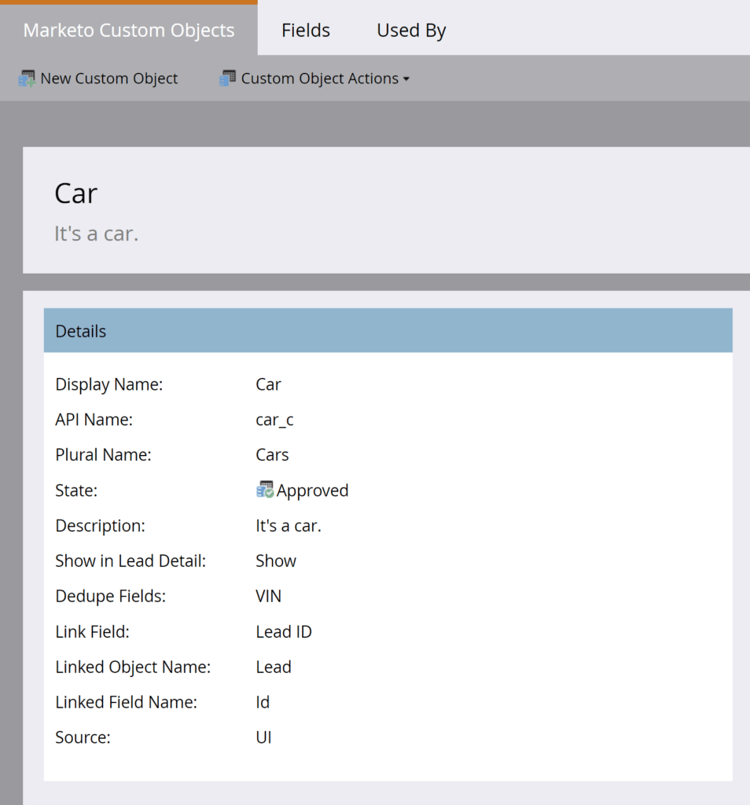This screenshot has height=805, width=750.
Task: Expand the Custom Object Actions dropdown arrow
Action: coord(406,79)
